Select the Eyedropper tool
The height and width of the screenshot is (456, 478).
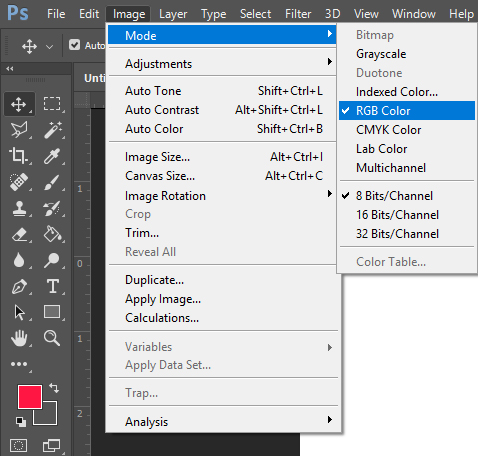point(52,156)
